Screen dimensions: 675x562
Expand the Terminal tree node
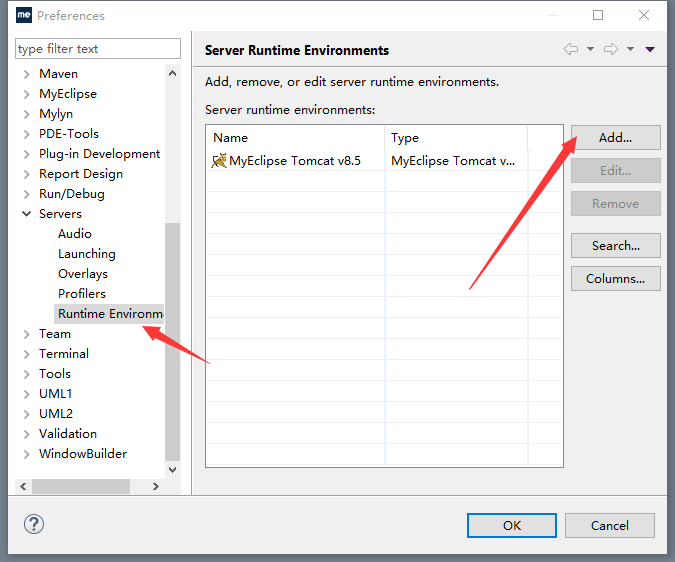(x=26, y=354)
